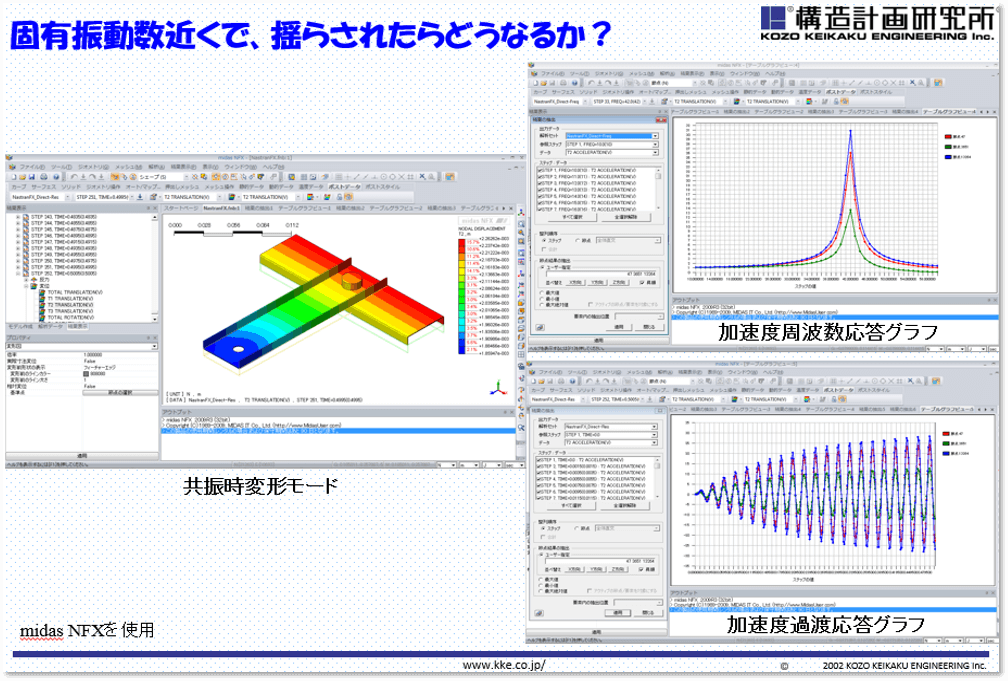Click Undo arrow icon in deformation mode window

coord(74,176)
